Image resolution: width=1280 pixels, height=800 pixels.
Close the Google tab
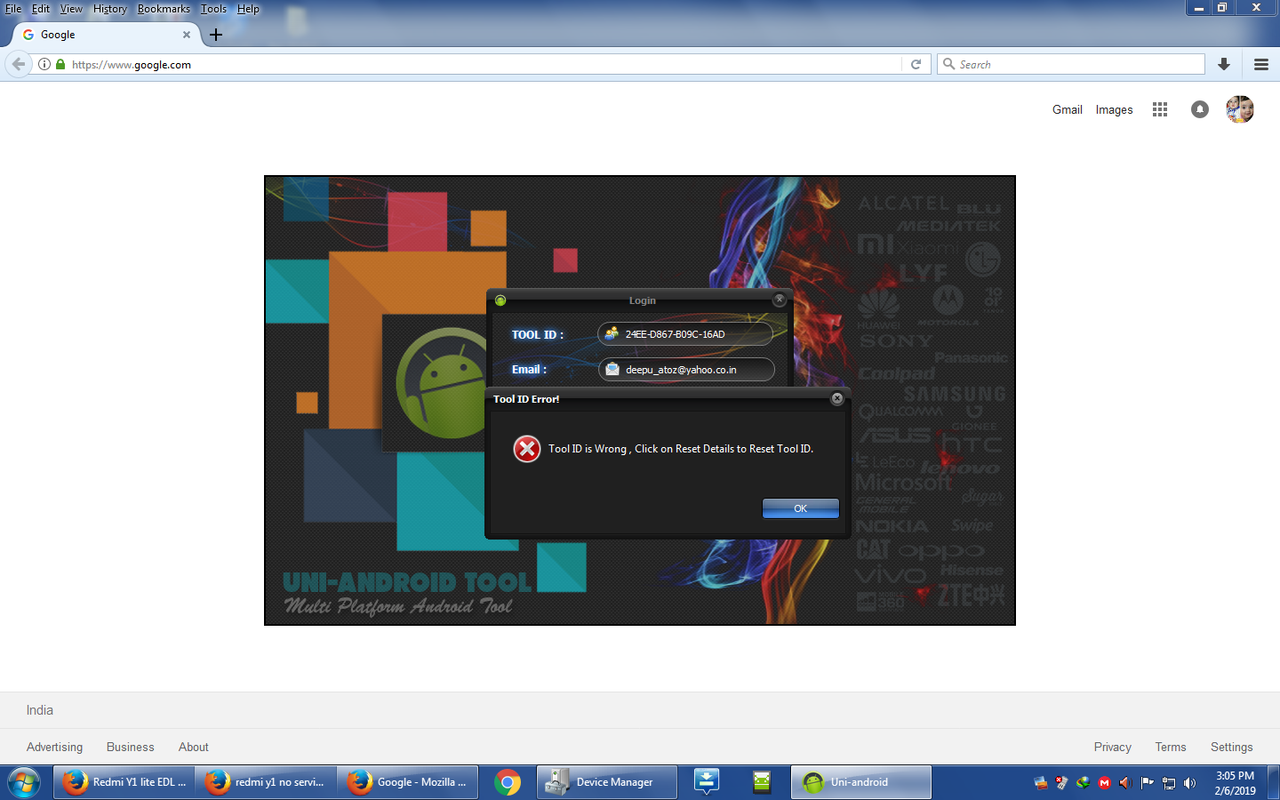pos(186,35)
